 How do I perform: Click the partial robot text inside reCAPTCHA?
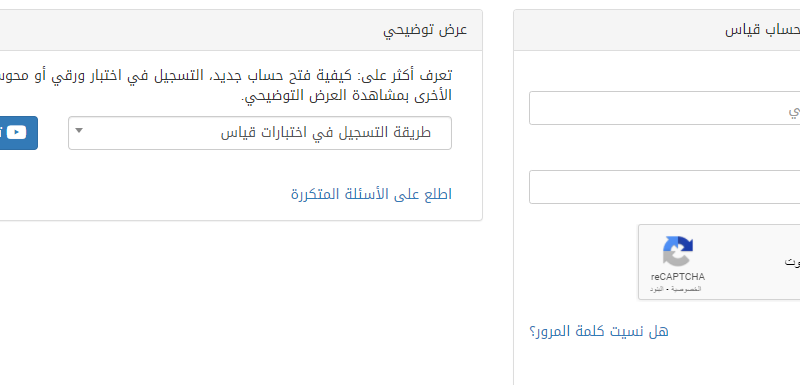(x=792, y=262)
